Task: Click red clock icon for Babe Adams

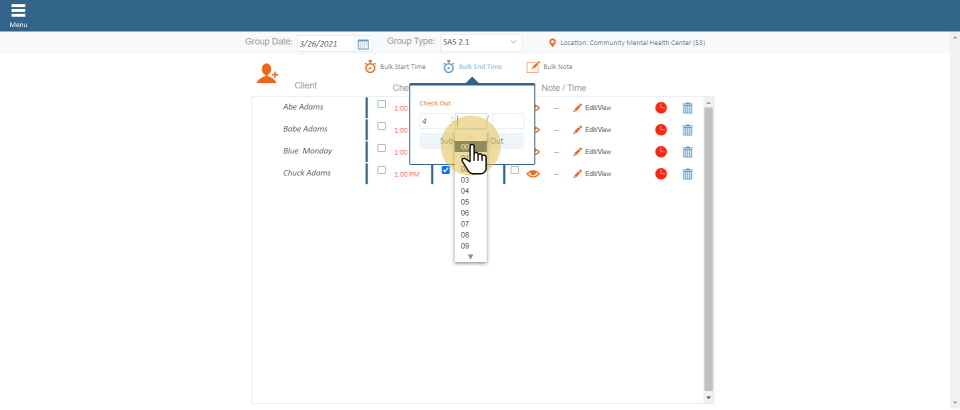Action: click(661, 130)
